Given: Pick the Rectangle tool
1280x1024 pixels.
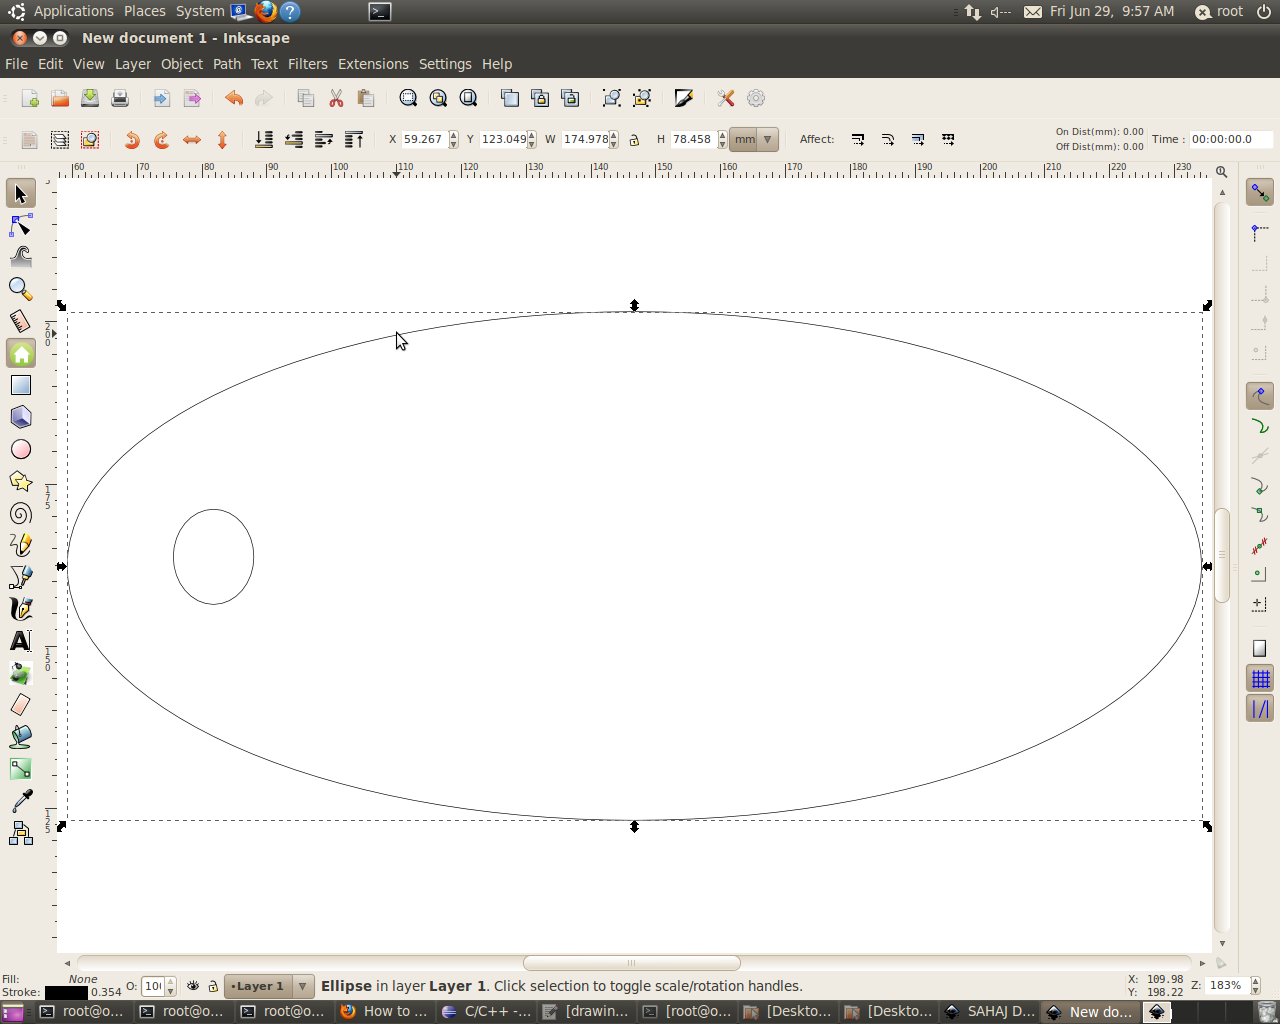Looking at the screenshot, I should (x=21, y=385).
